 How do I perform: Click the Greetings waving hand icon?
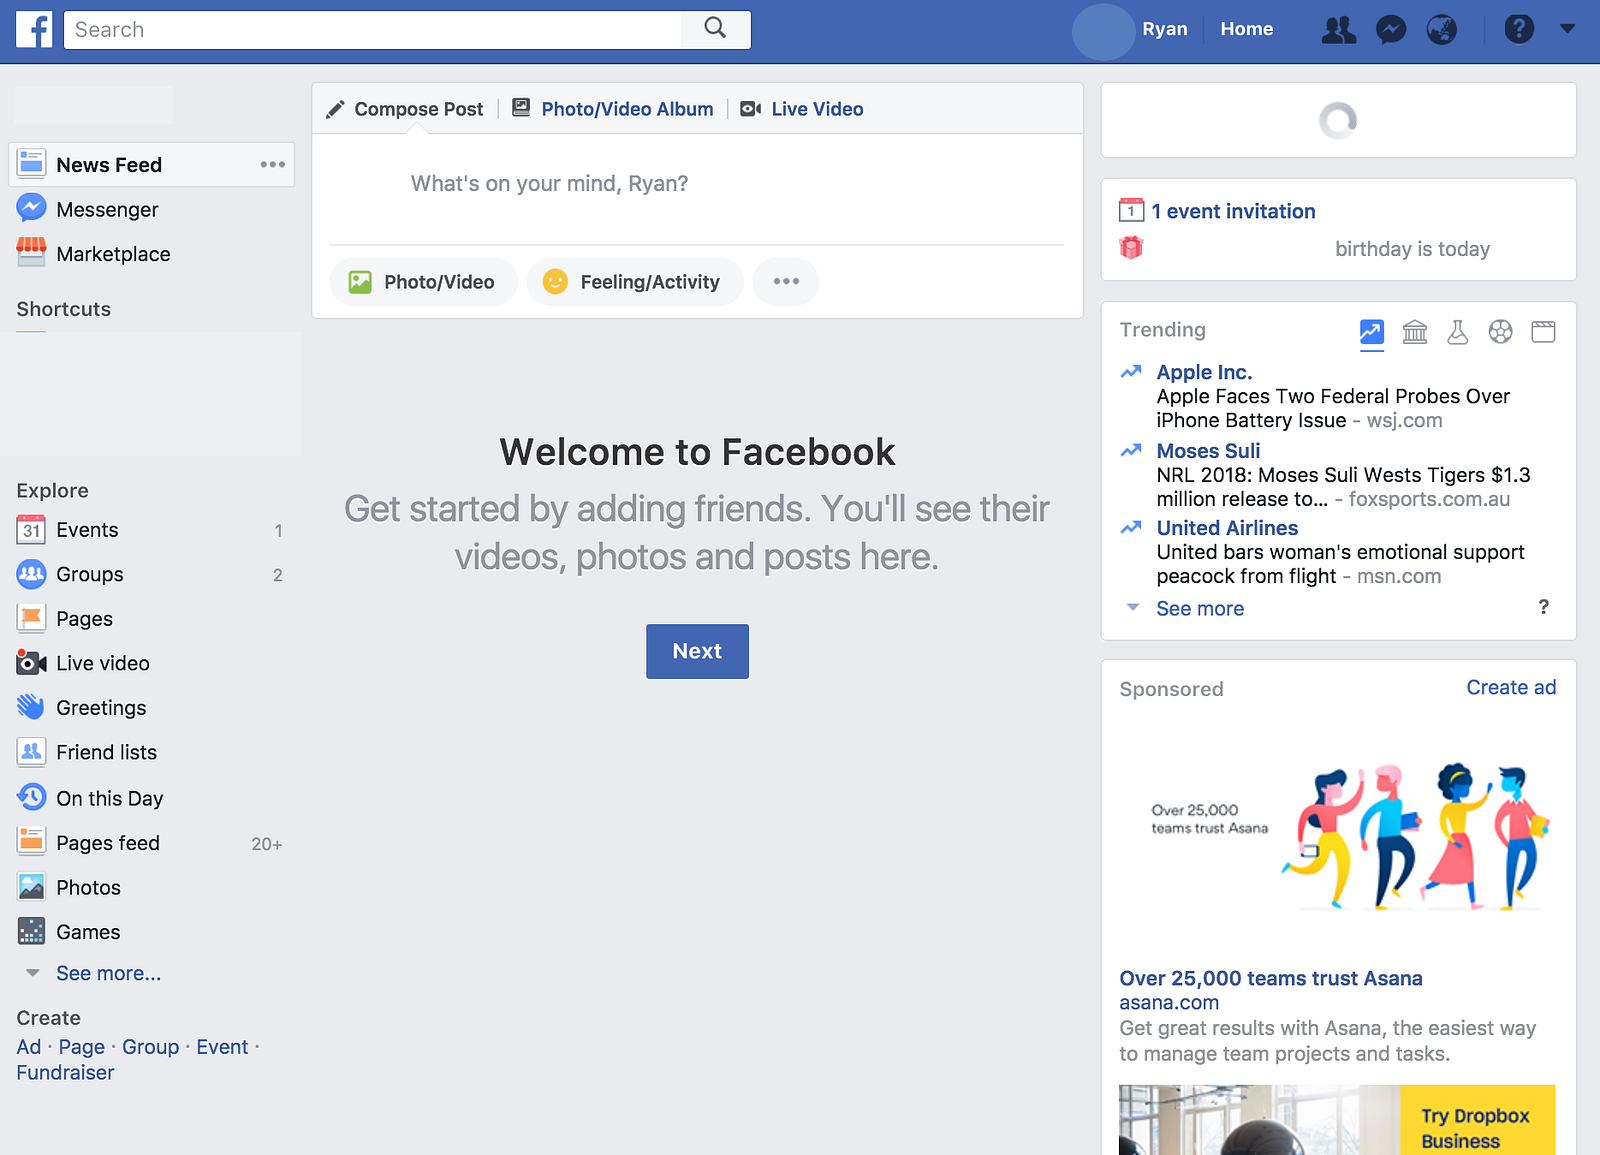31,707
